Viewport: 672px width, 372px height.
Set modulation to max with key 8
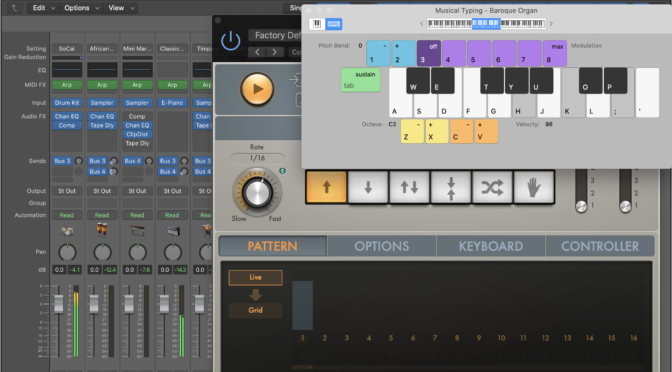pyautogui.click(x=555, y=53)
